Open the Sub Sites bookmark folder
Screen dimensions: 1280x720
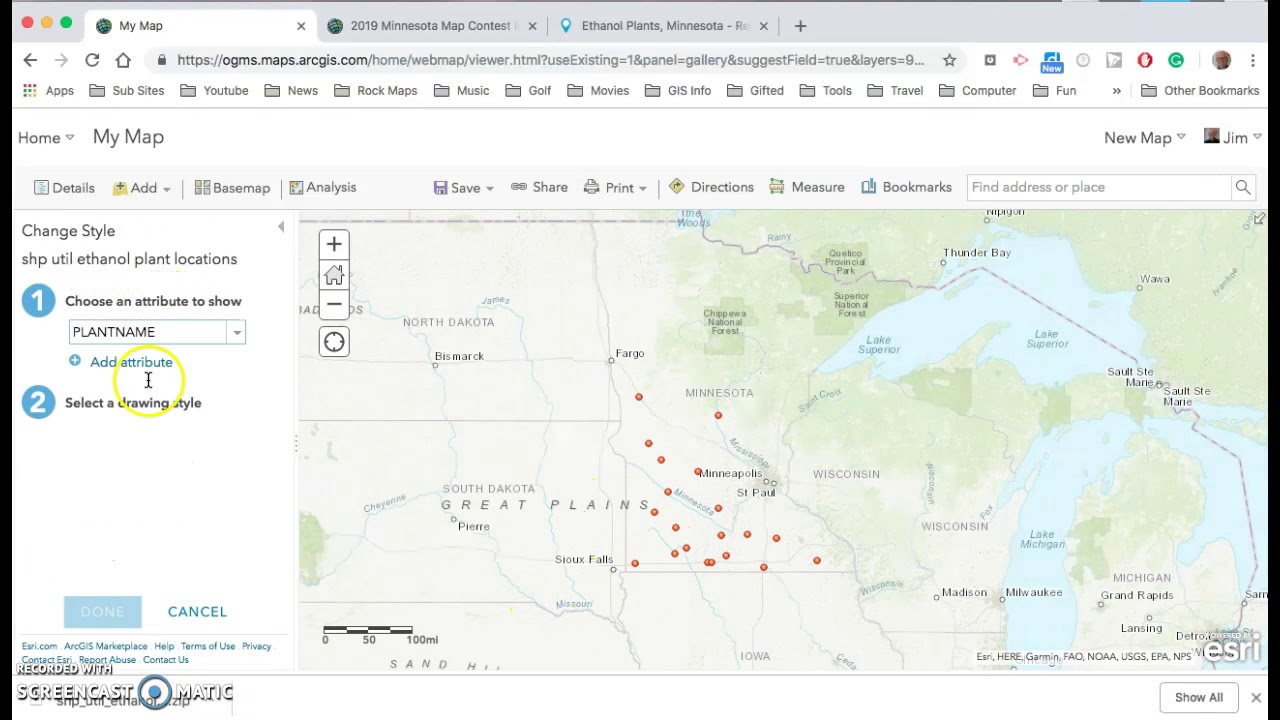click(126, 91)
